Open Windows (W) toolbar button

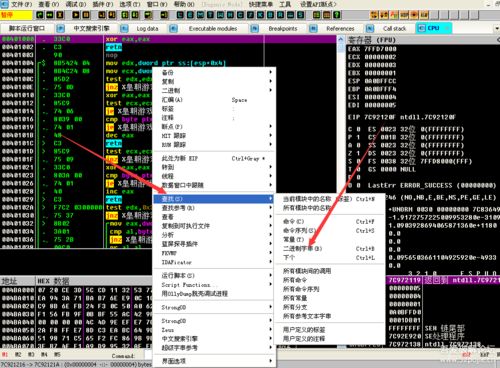[220, 15]
